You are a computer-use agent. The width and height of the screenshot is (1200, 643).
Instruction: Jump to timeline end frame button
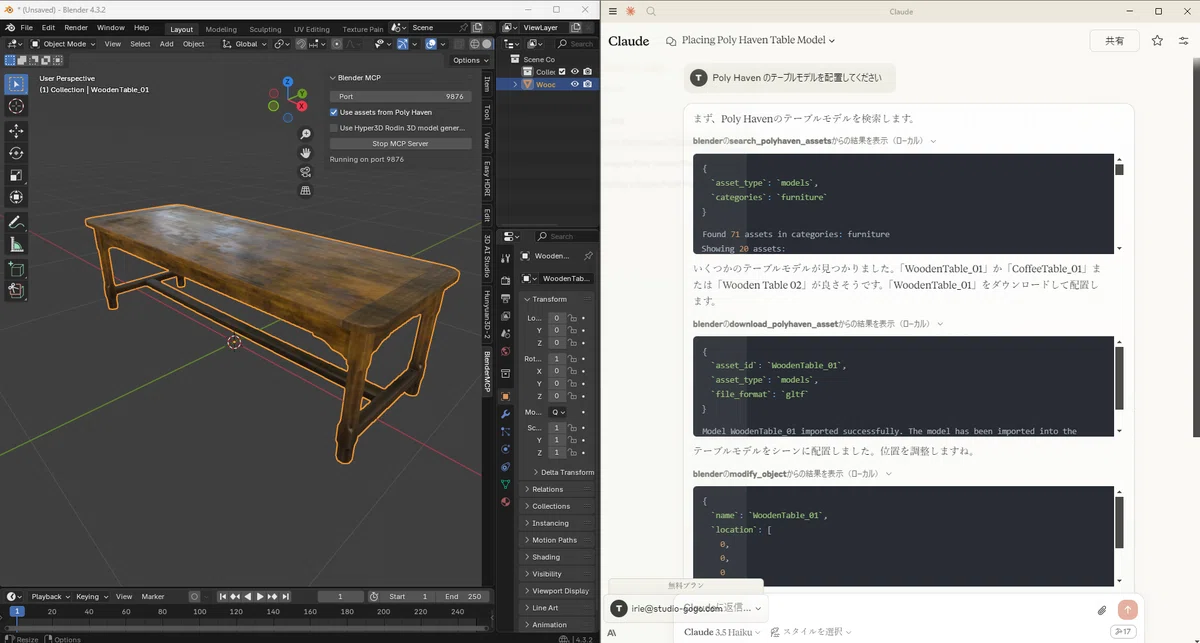pos(284,596)
